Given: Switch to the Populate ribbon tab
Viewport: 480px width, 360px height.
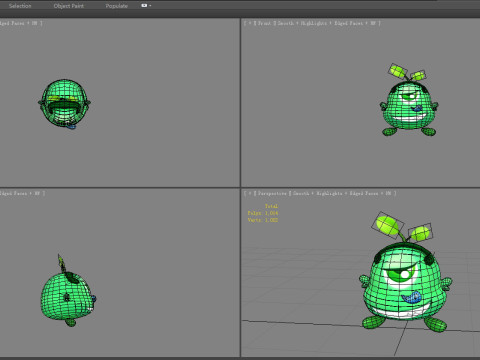Looking at the screenshot, I should (116, 6).
